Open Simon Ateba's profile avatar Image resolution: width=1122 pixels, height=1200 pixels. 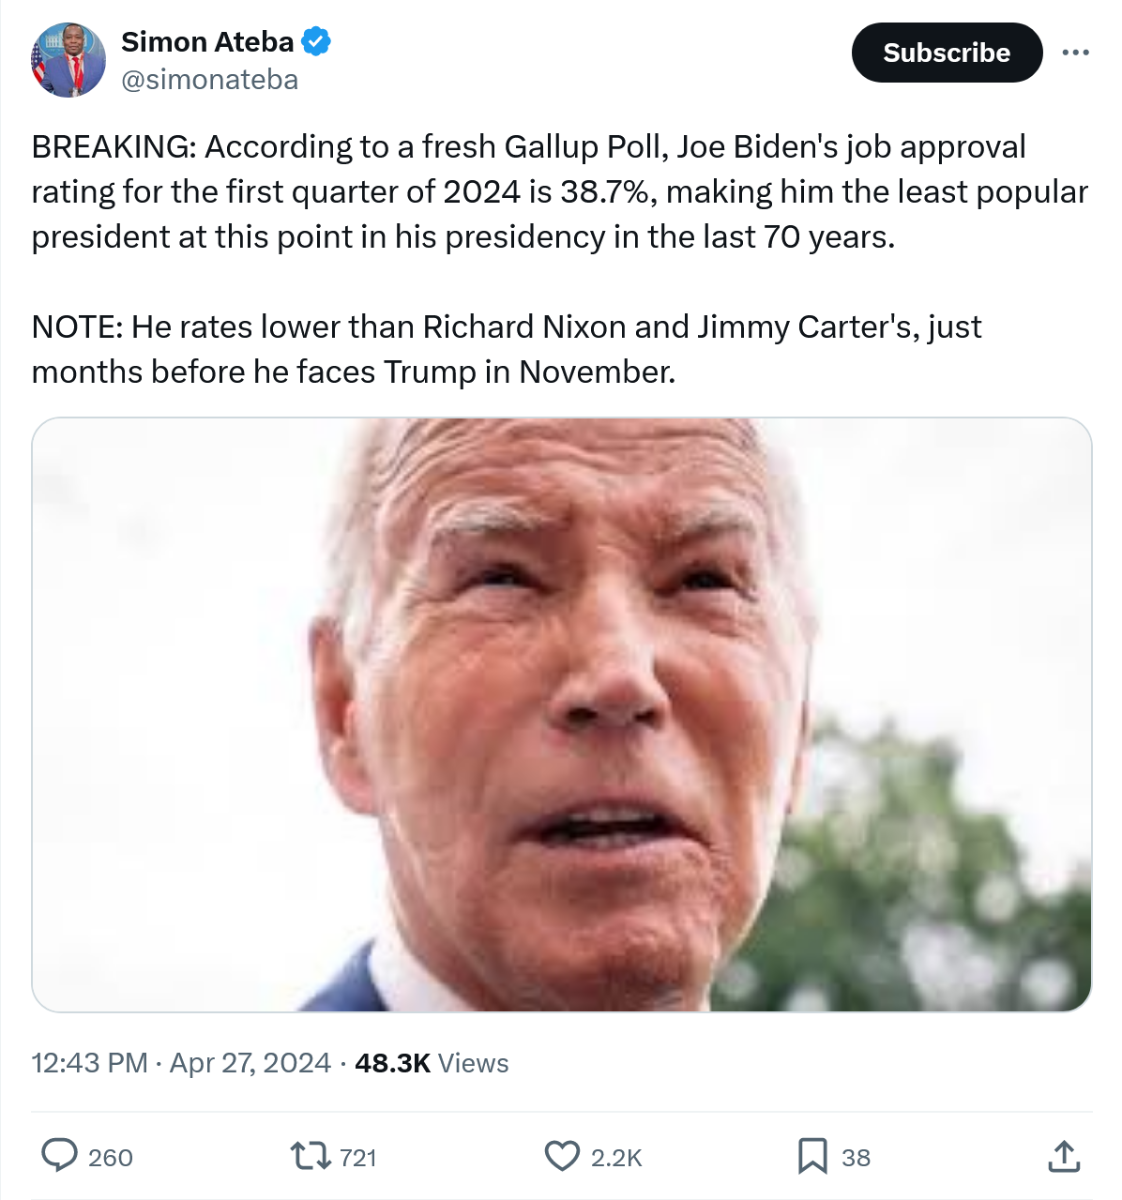(x=68, y=60)
